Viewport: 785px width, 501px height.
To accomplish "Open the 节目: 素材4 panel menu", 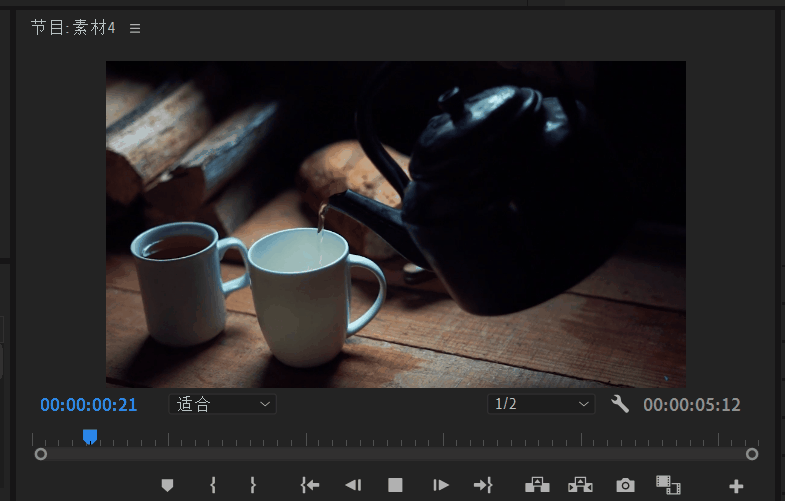I will [135, 29].
